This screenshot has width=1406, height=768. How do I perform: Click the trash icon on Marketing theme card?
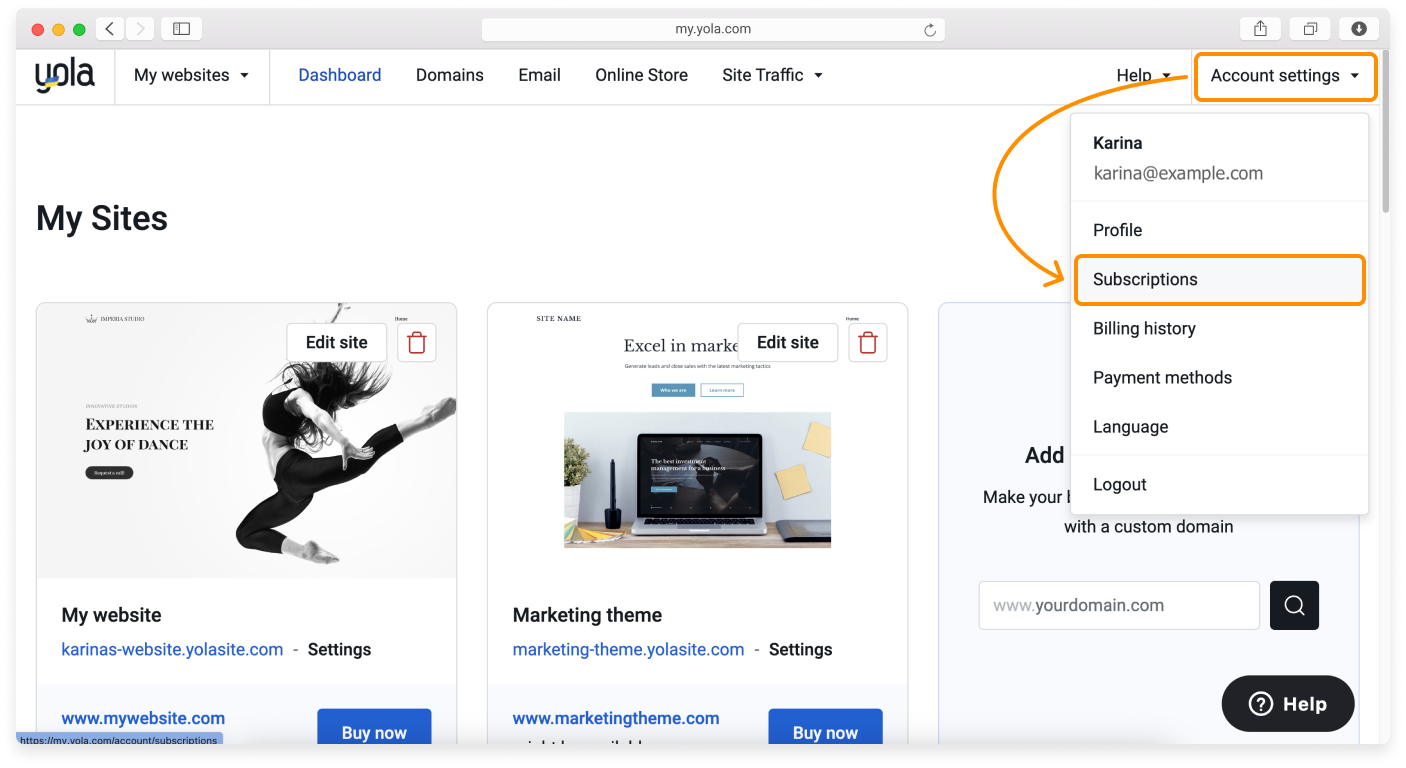point(867,342)
